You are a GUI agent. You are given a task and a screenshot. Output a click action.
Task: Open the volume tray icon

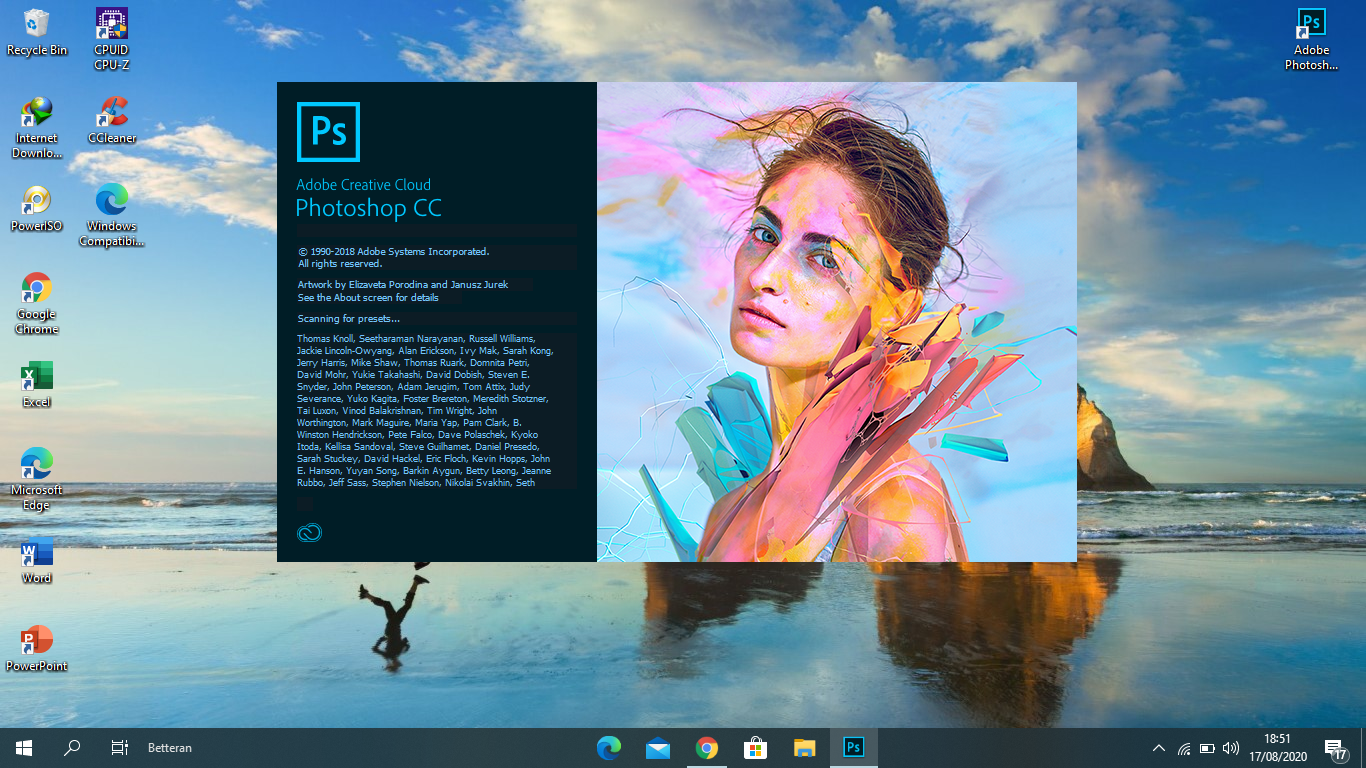[1231, 748]
